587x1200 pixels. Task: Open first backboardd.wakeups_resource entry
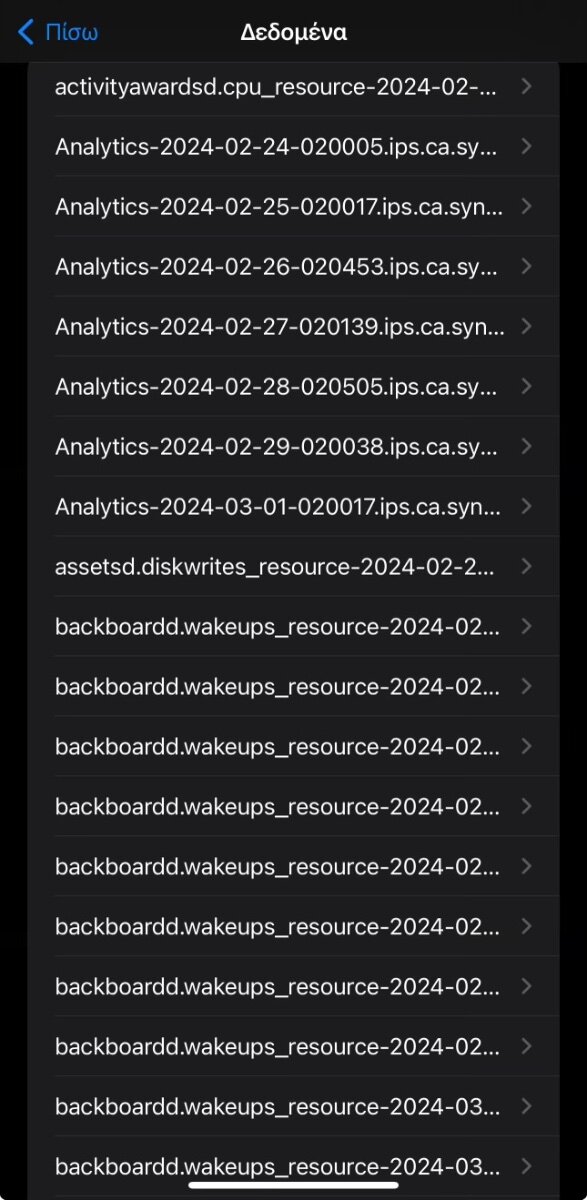click(293, 626)
